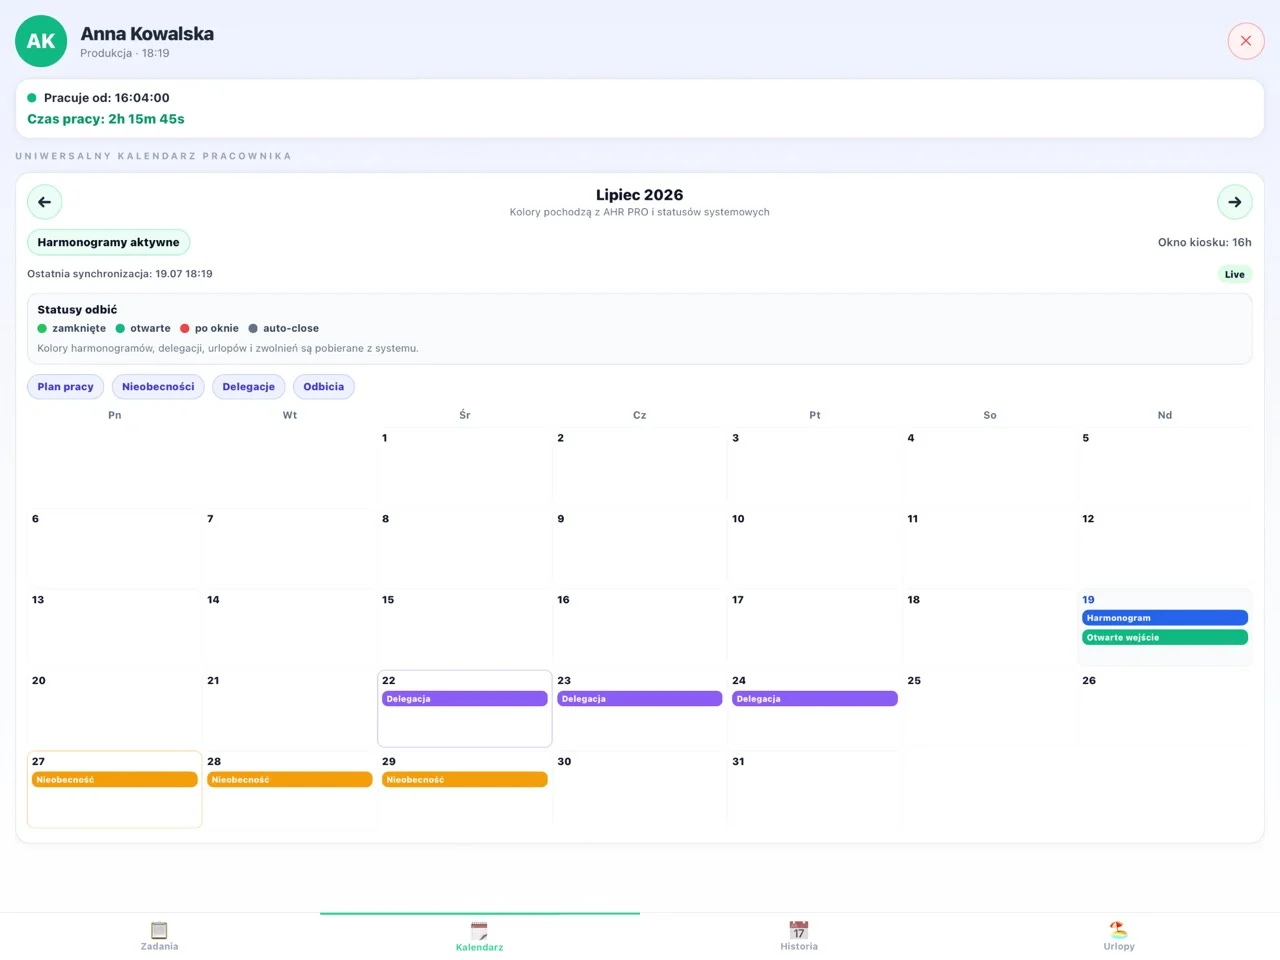Toggle the Nieobecności filter chip
Screen dimensions: 1280x960
158,387
